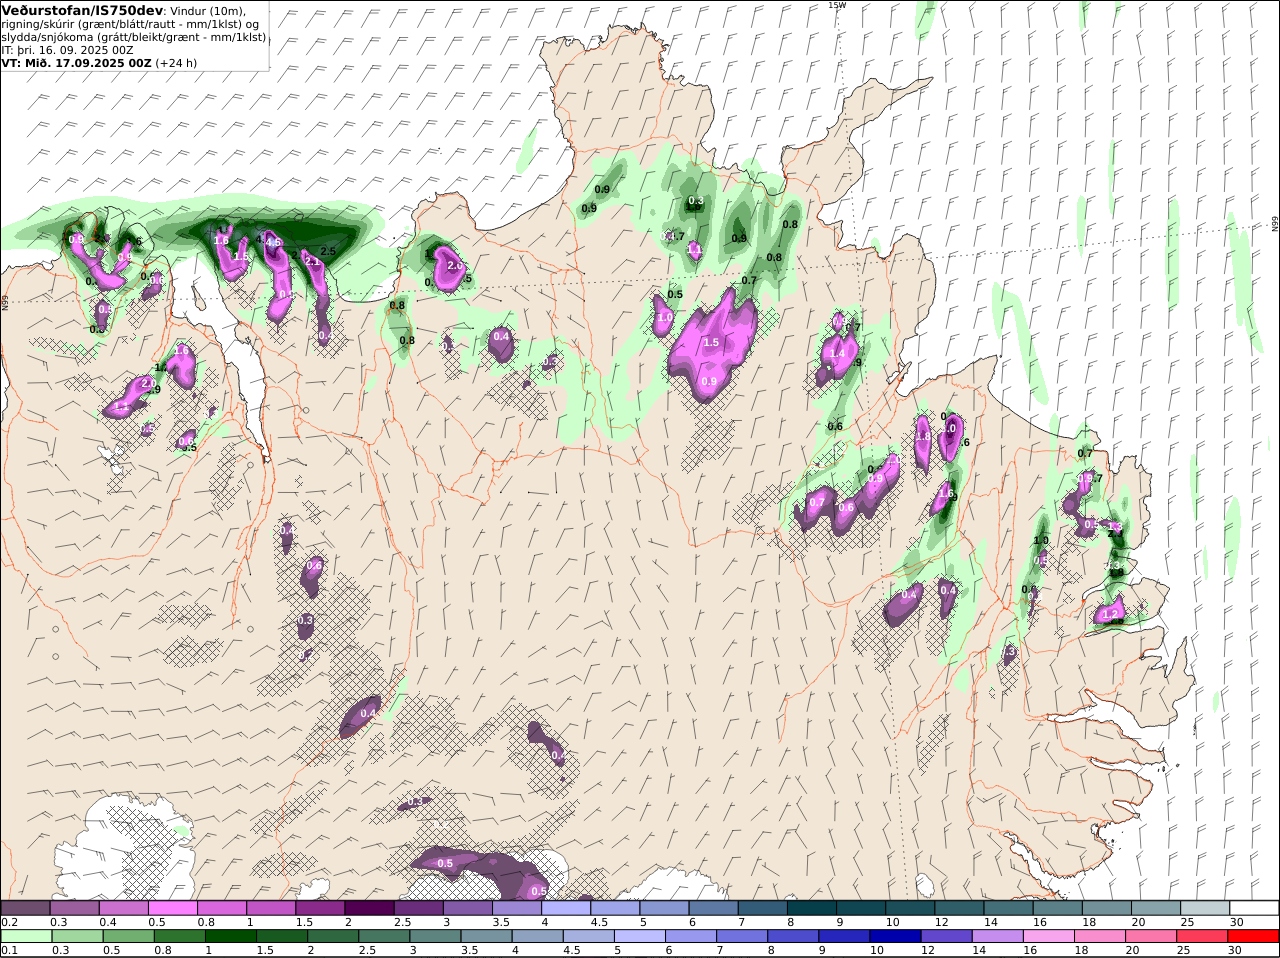Click the bright red rain swatch for 30
1280x958 pixels.
pyautogui.click(x=1254, y=936)
